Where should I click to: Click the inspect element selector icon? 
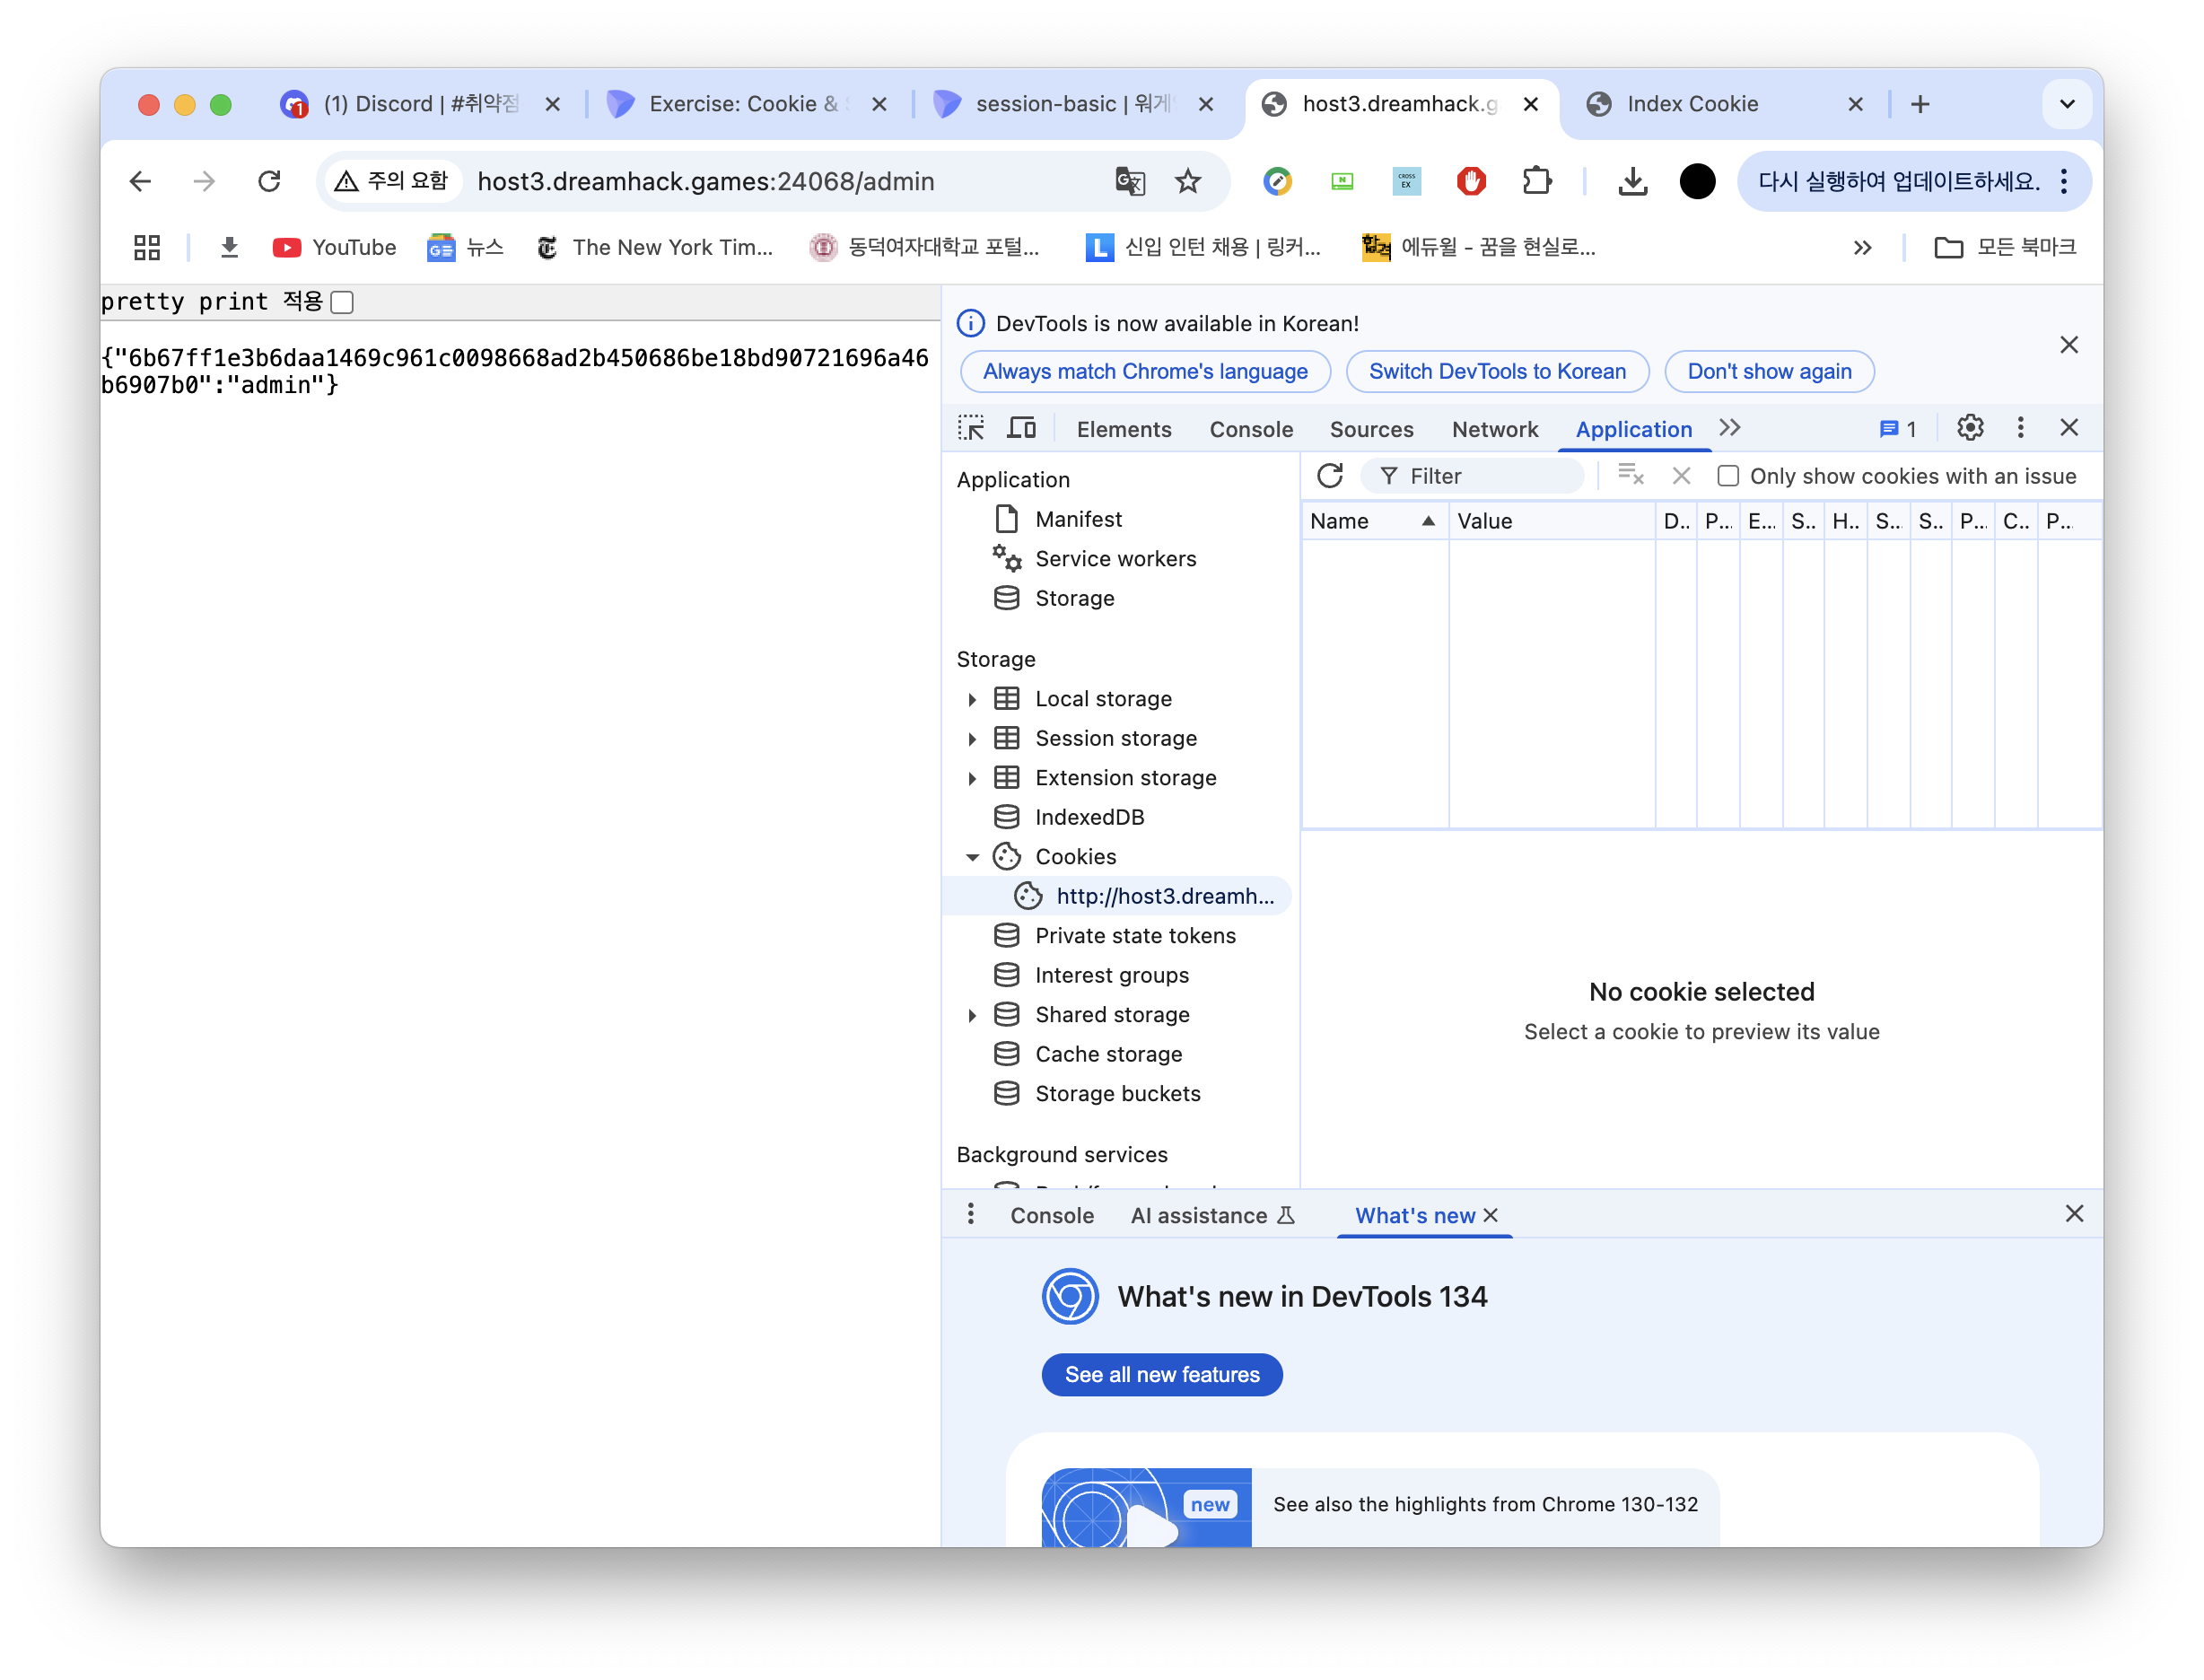coord(971,428)
